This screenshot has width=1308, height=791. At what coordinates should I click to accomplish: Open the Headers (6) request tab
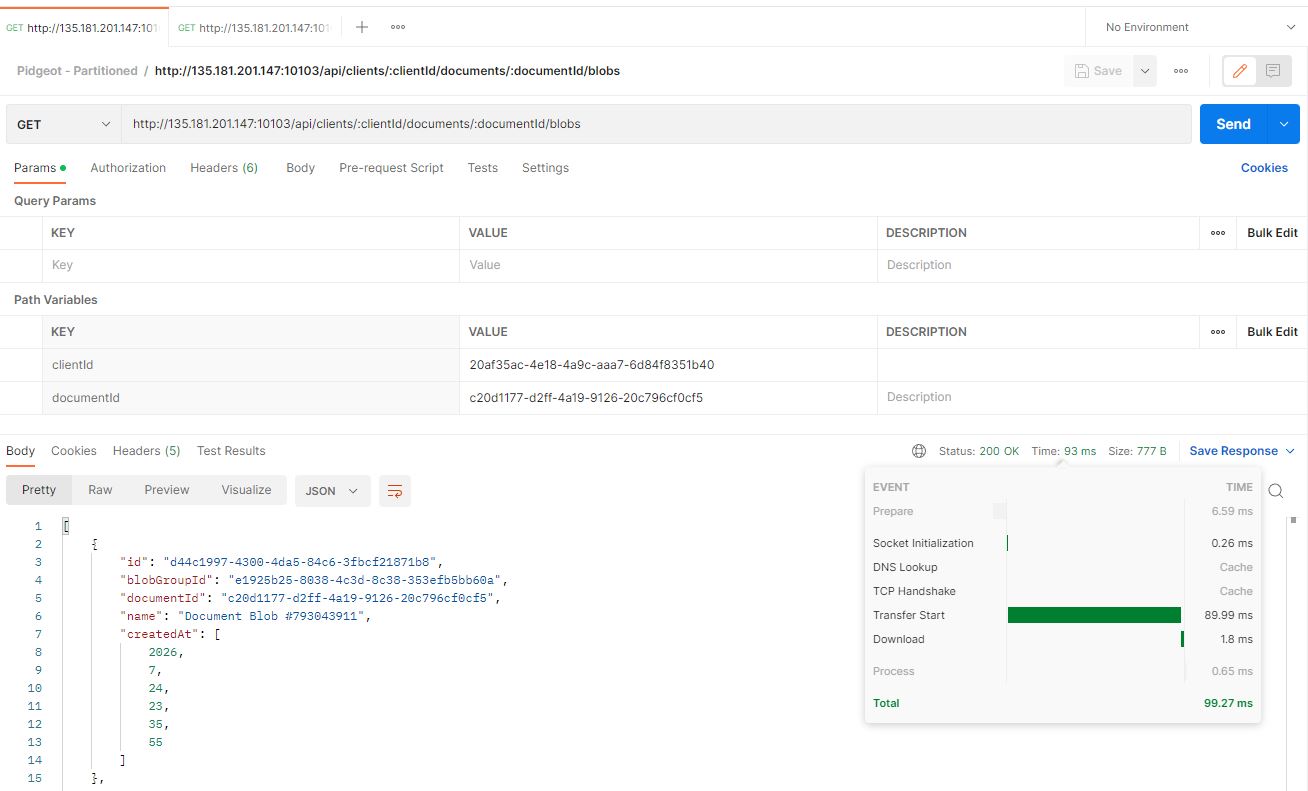click(x=224, y=168)
